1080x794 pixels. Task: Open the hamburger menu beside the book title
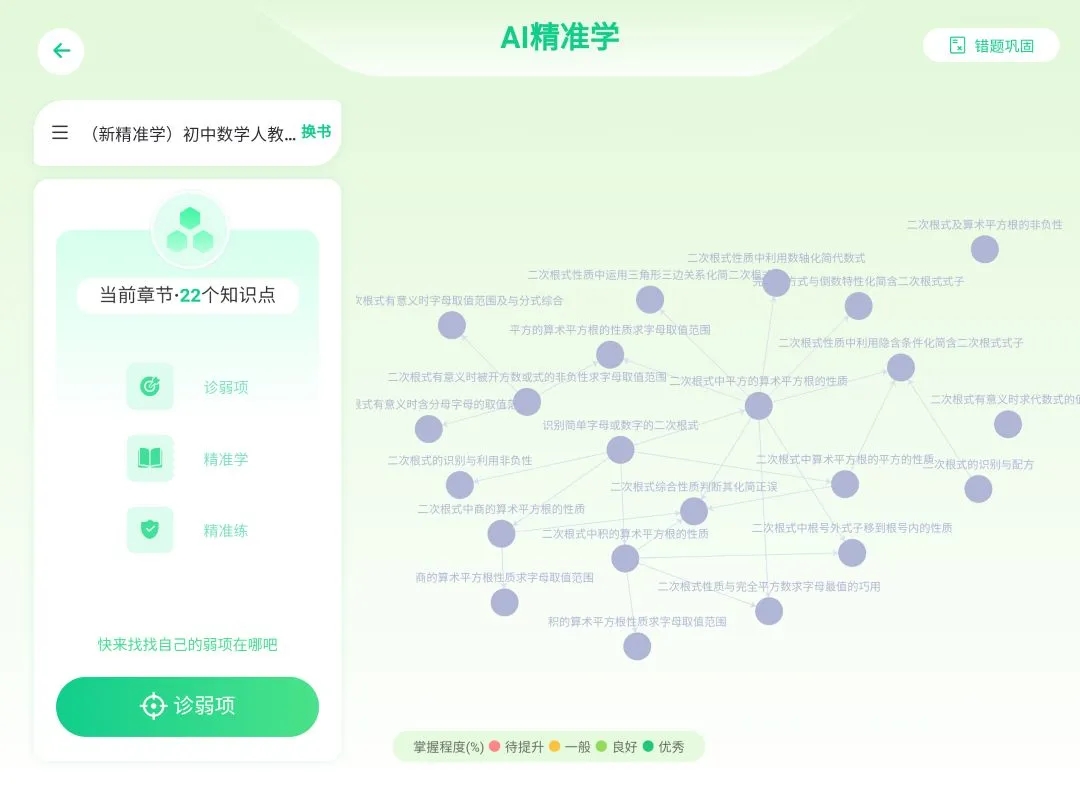pyautogui.click(x=60, y=133)
